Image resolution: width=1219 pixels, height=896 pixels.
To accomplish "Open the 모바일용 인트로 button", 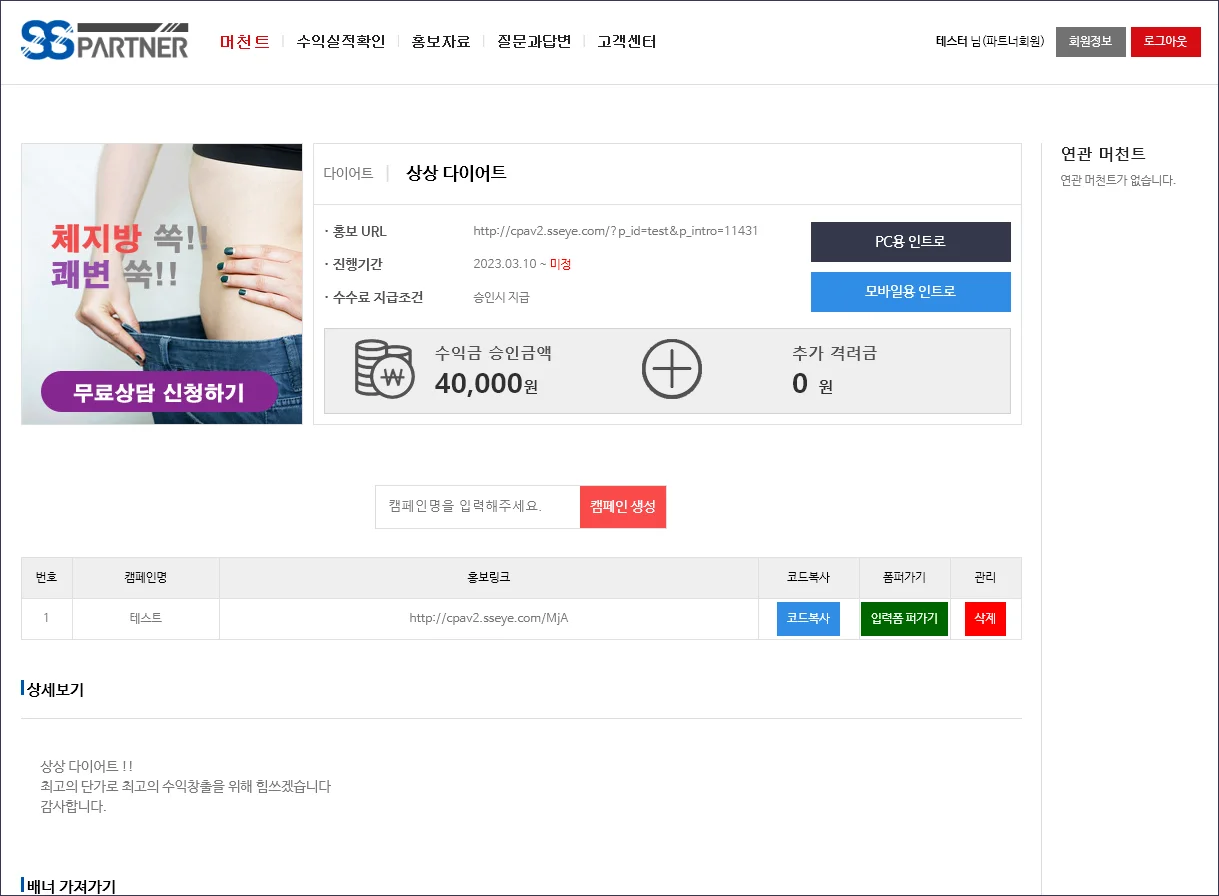I will [x=911, y=292].
